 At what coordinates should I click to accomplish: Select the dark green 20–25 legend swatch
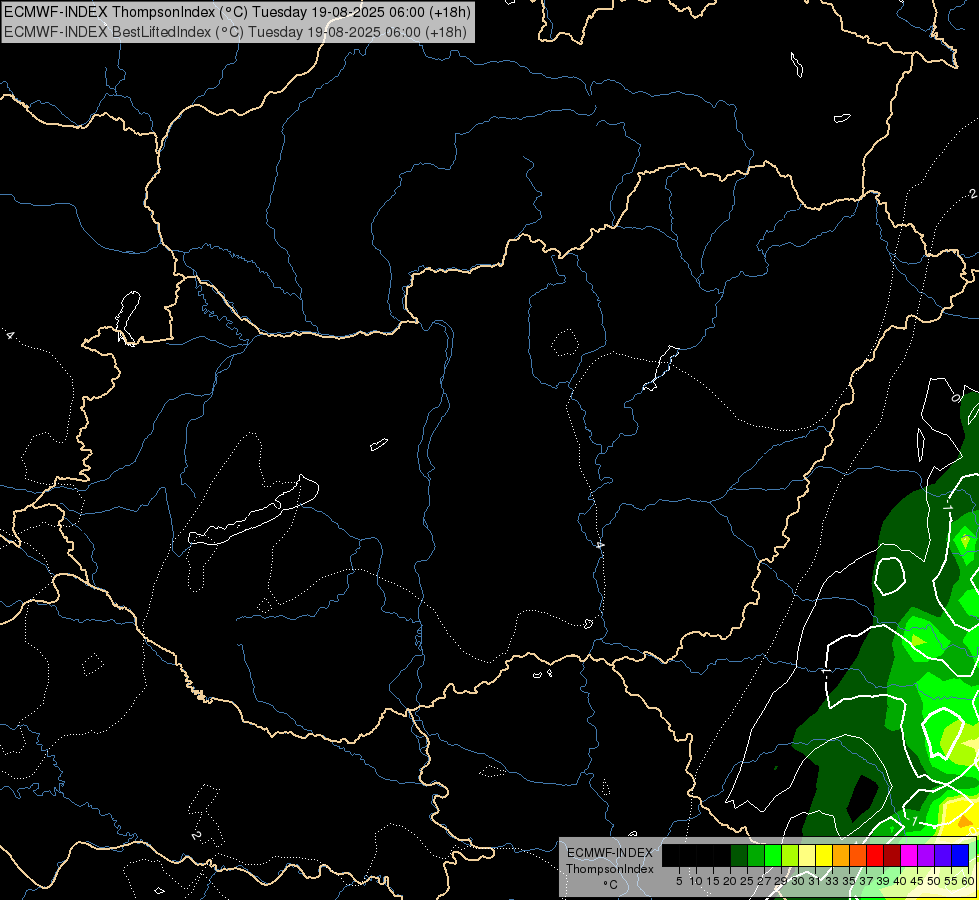(x=739, y=855)
